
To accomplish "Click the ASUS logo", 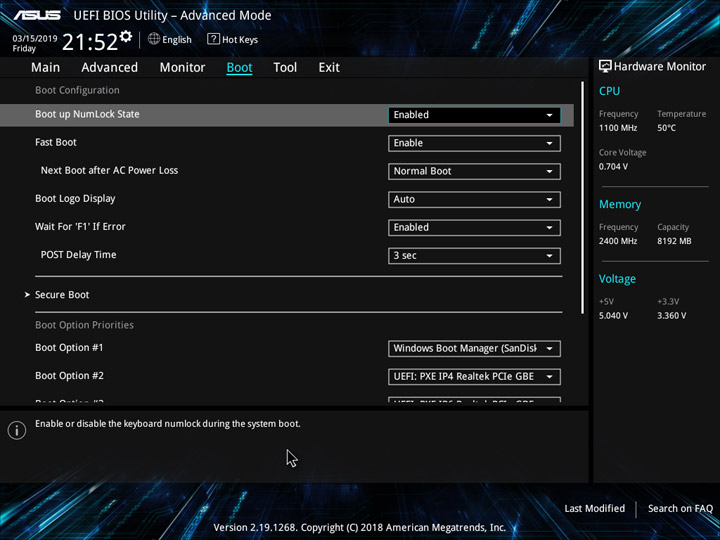I will [37, 15].
